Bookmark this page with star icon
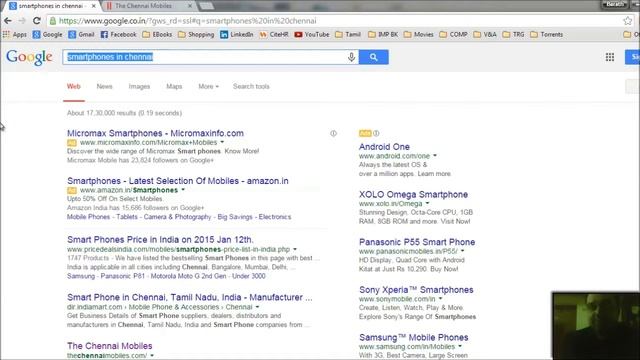Image resolution: width=640 pixels, height=360 pixels. click(x=627, y=21)
